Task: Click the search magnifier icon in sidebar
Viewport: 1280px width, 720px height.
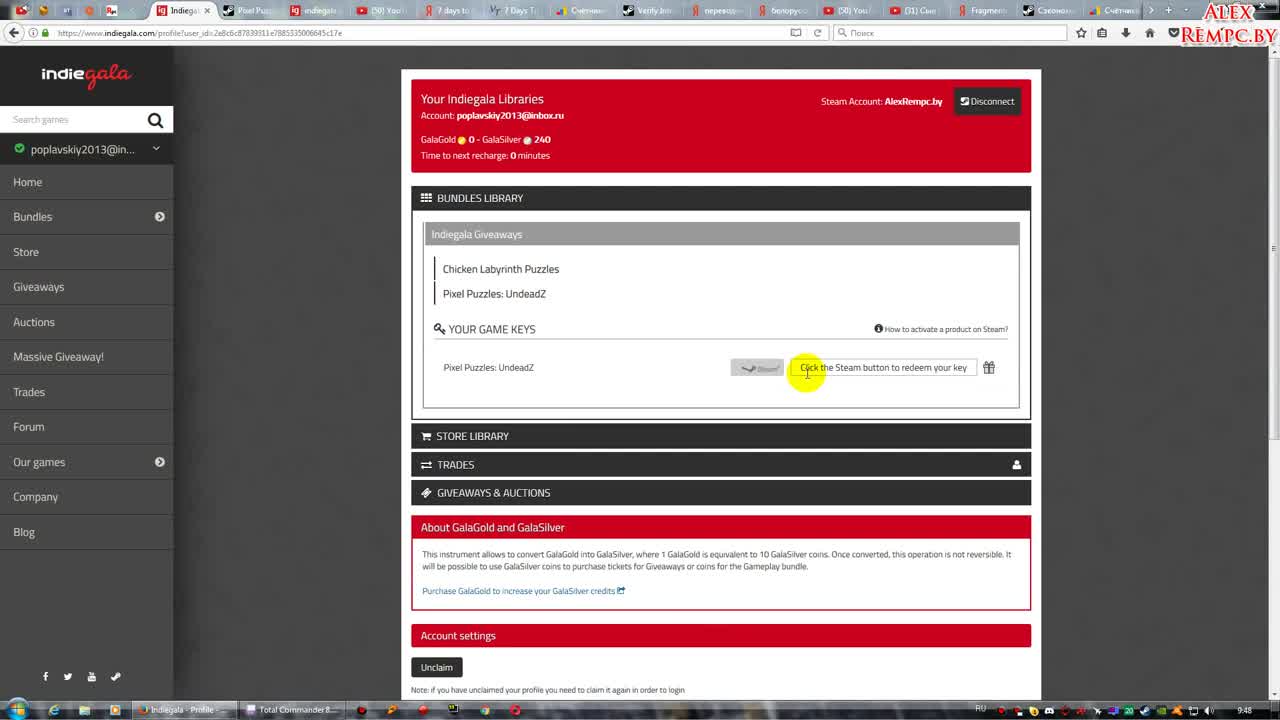Action: coord(155,120)
